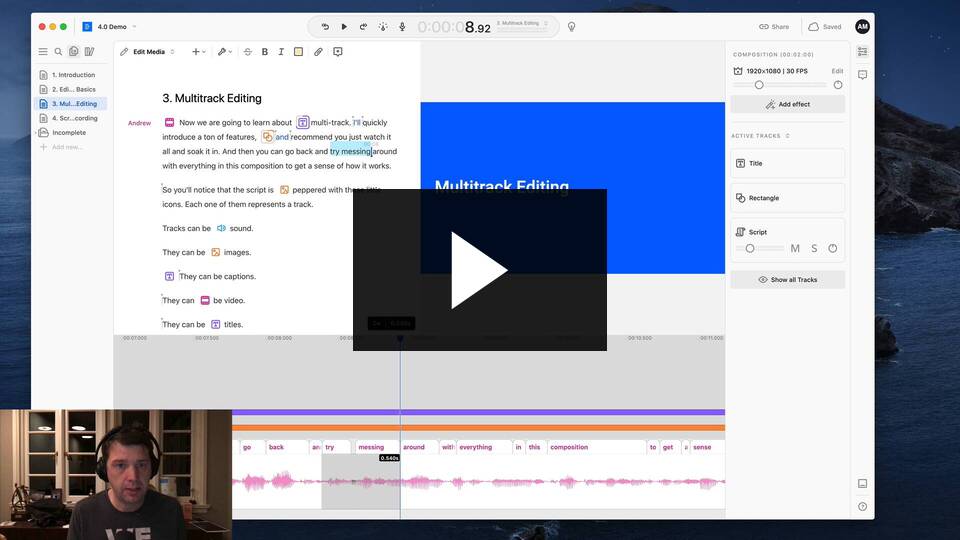The height and width of the screenshot is (540, 960).
Task: Solo the Script track with the S button
Action: click(814, 248)
